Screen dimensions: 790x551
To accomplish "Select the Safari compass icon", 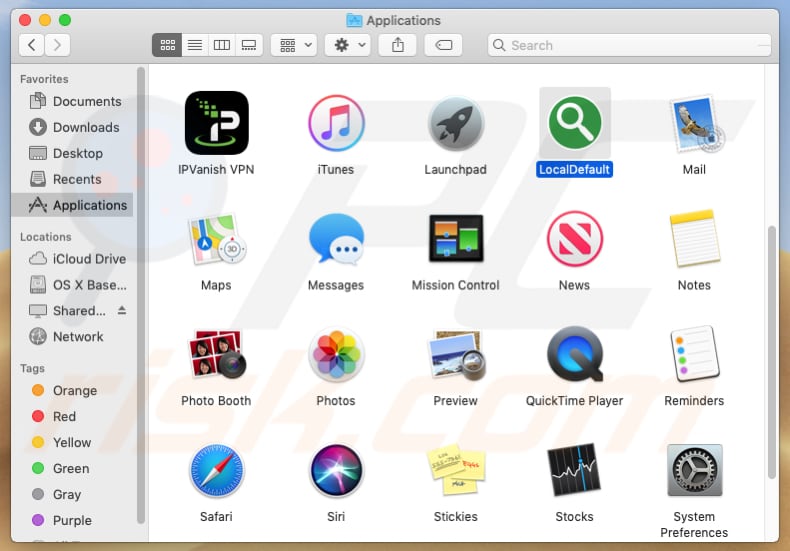I will 216,470.
